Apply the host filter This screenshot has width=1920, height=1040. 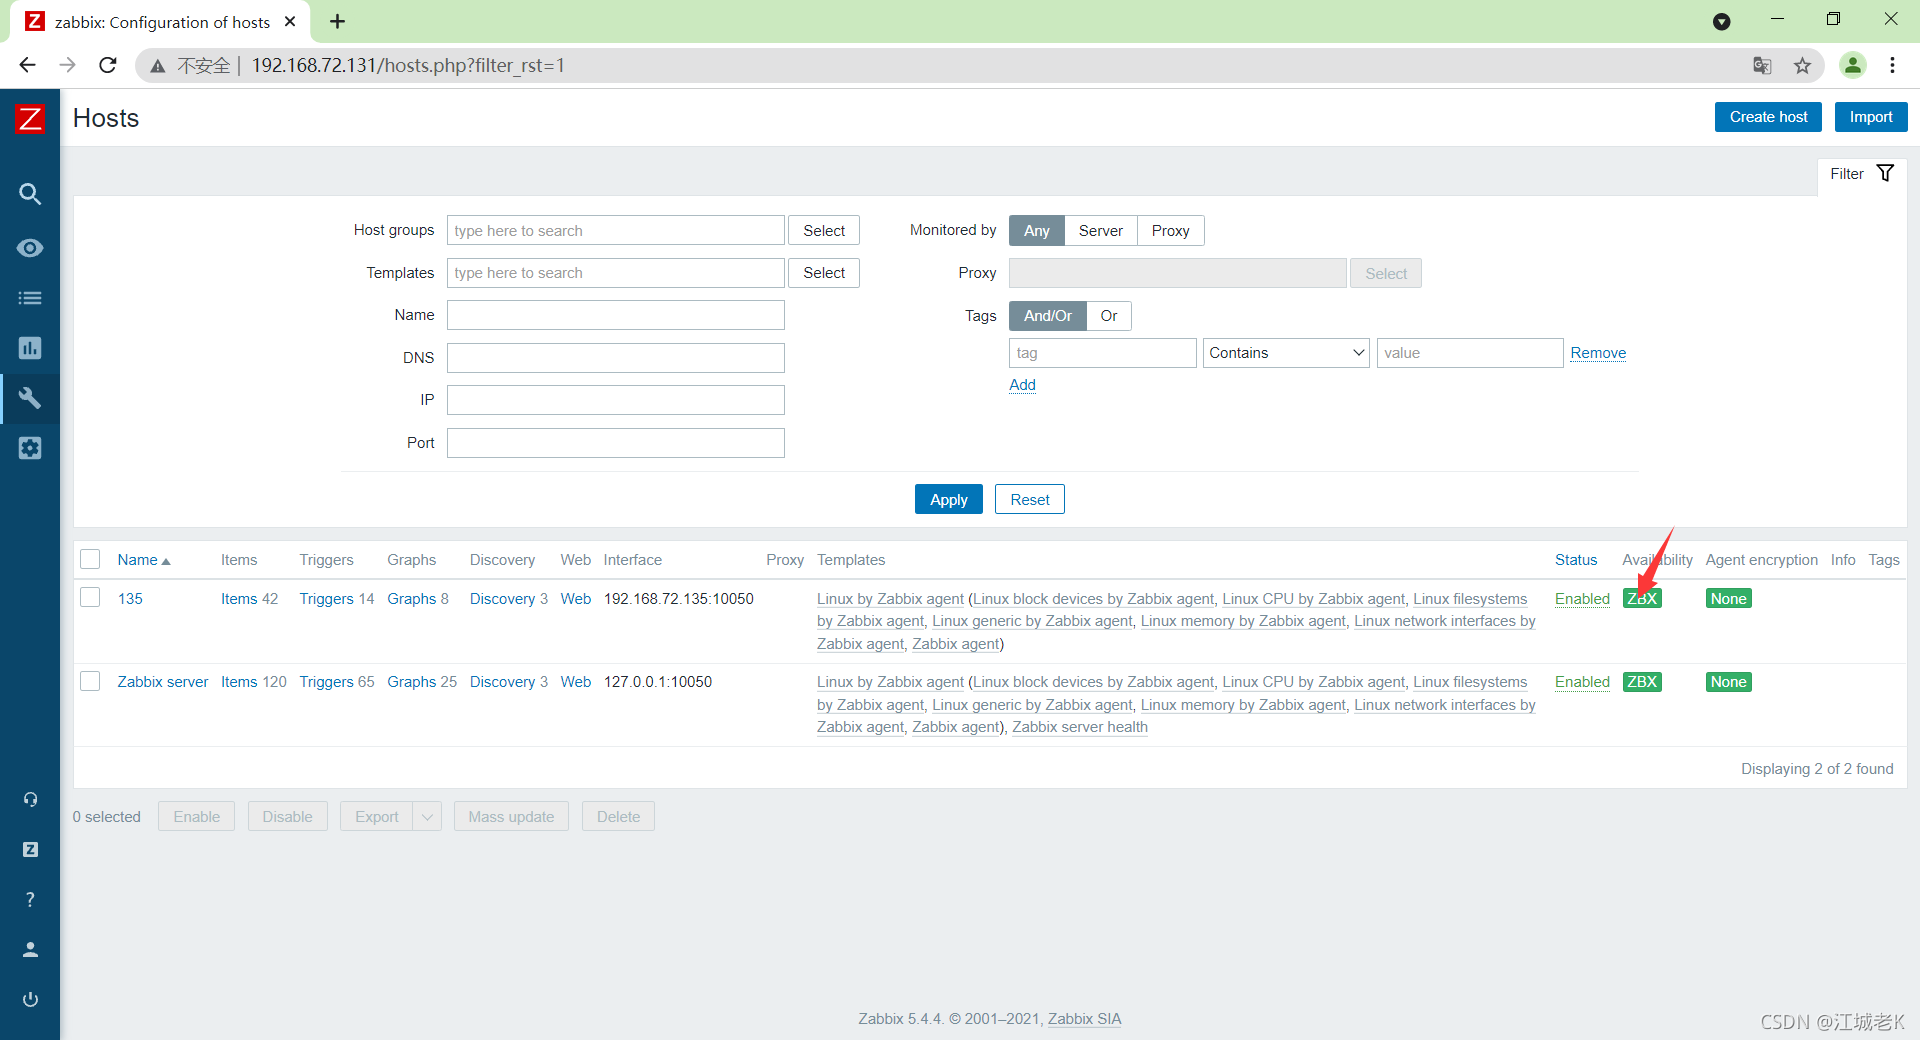pos(948,500)
